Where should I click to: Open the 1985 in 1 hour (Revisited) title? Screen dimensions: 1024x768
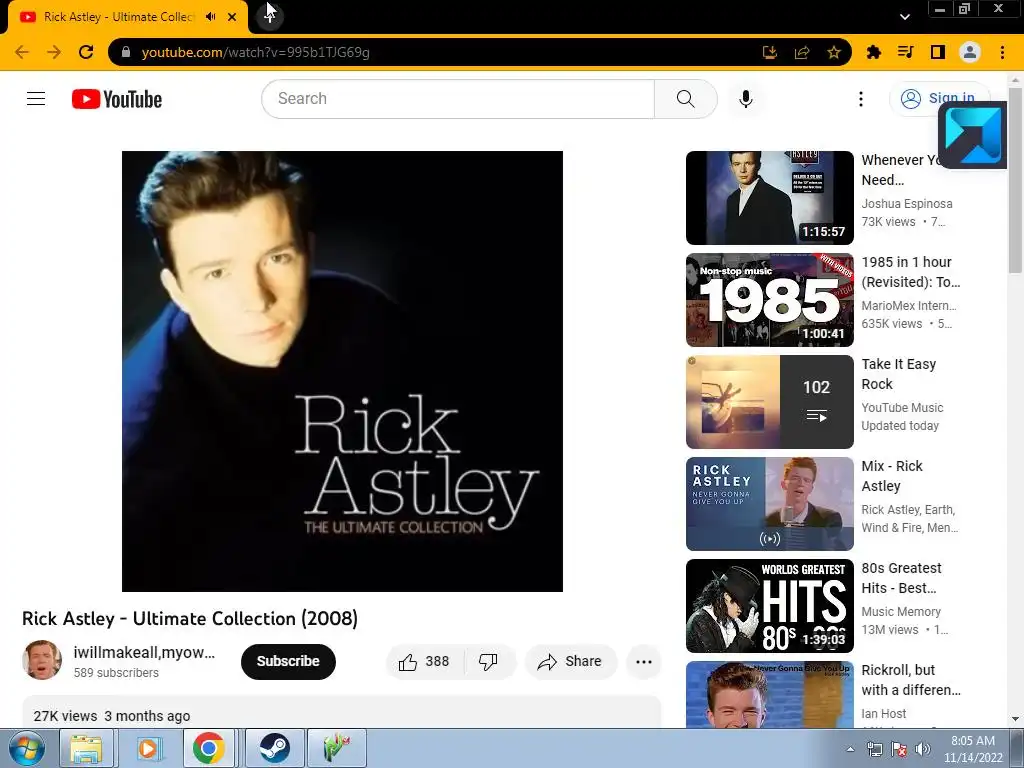(910, 272)
